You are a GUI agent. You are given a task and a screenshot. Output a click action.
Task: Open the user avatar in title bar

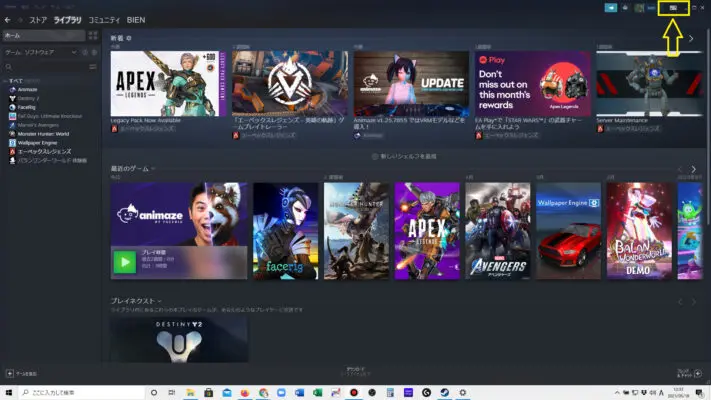pyautogui.click(x=639, y=8)
